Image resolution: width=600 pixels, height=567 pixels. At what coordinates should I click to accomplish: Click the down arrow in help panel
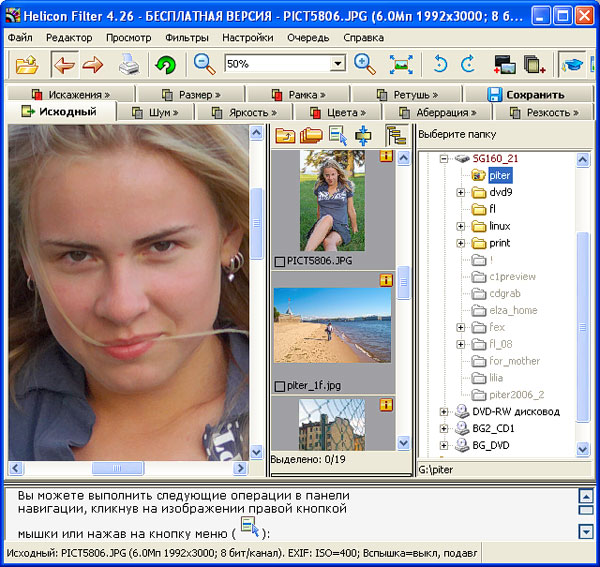tap(586, 531)
